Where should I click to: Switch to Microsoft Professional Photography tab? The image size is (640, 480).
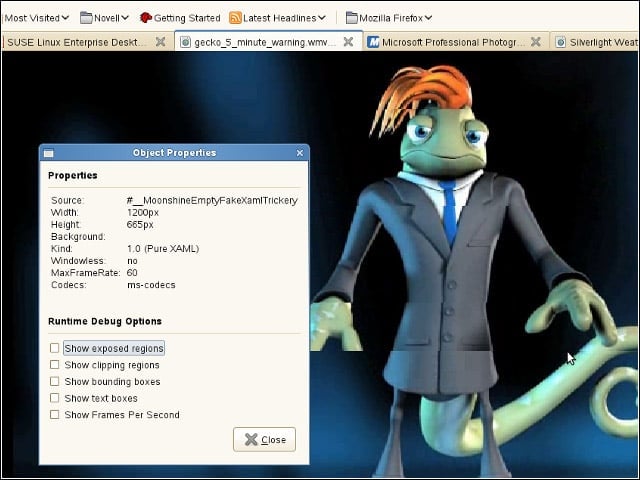pos(456,42)
